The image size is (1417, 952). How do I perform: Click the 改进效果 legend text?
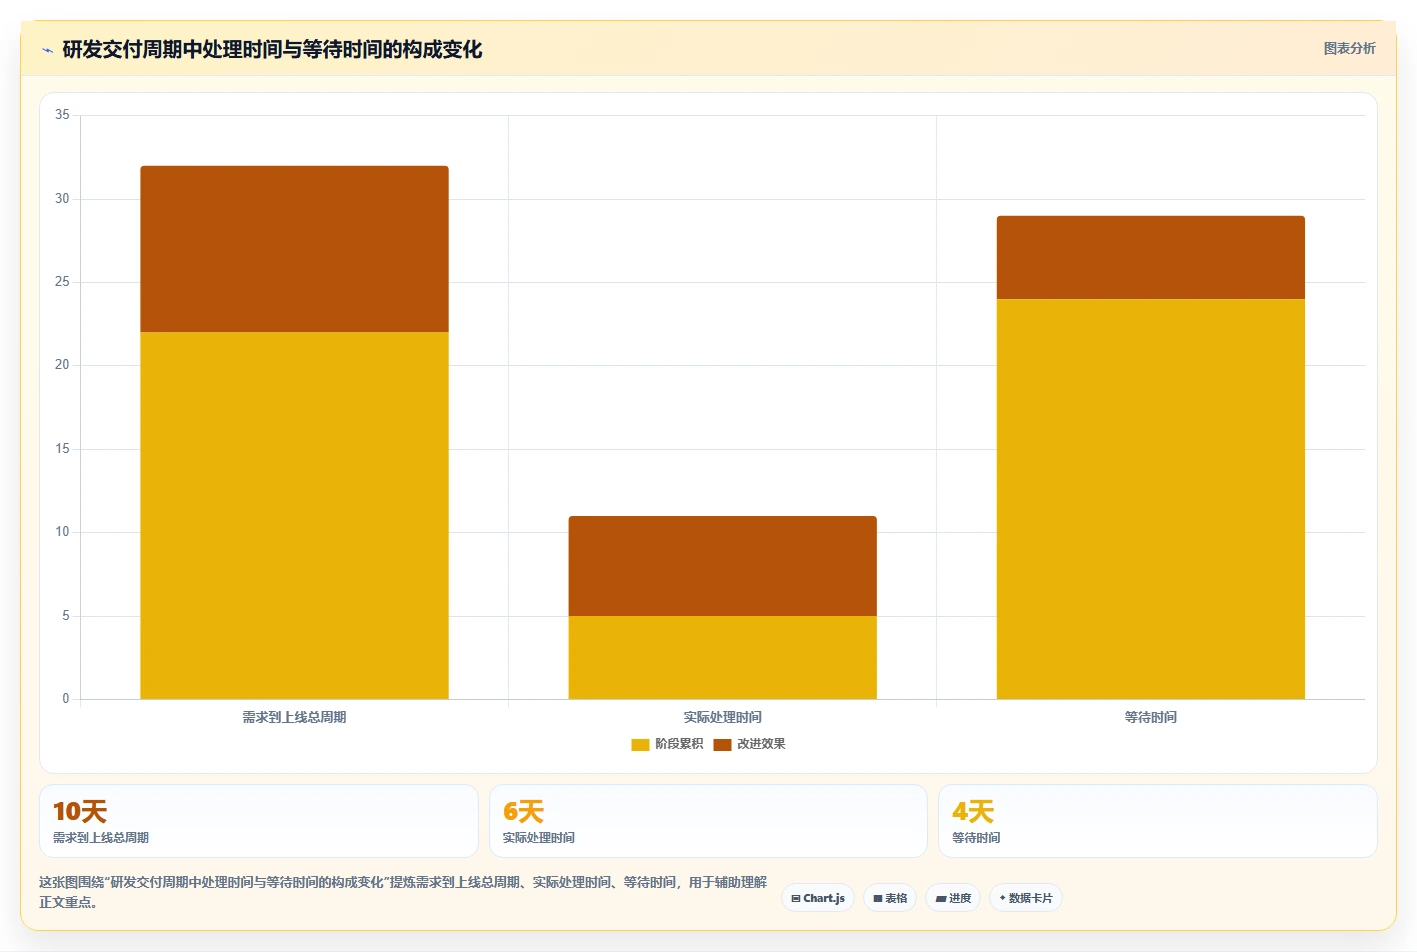761,744
